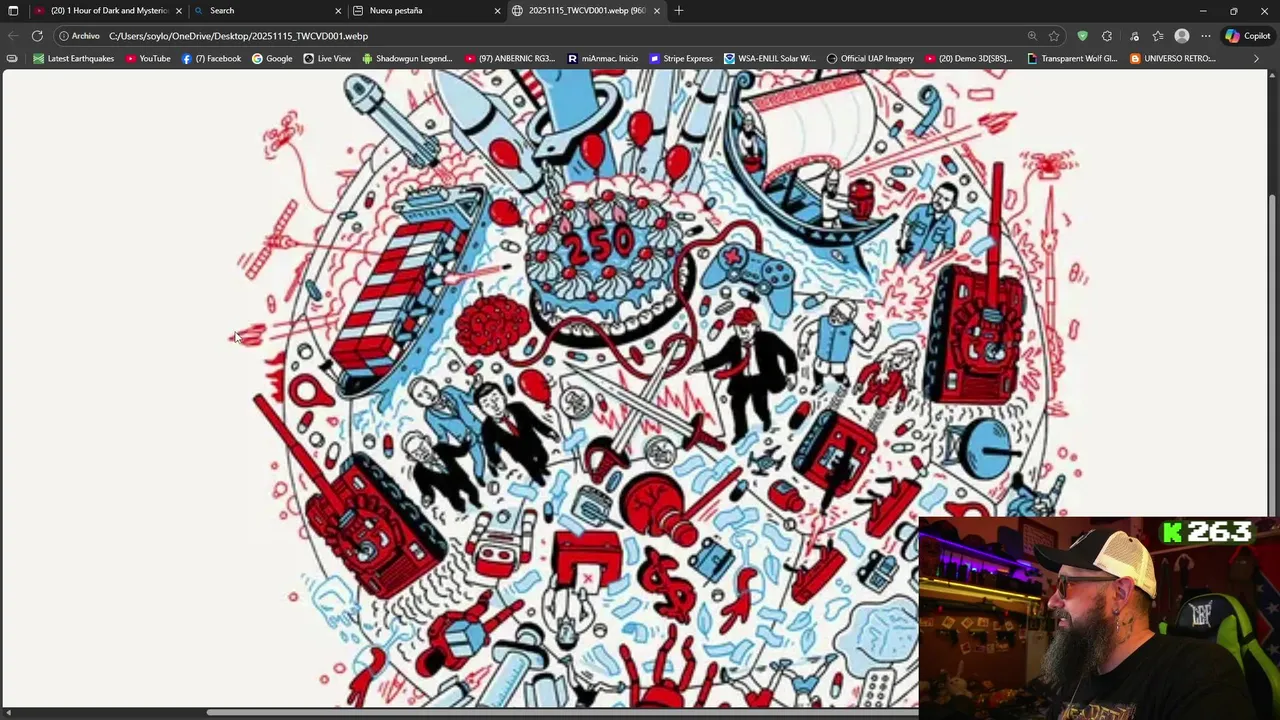Close the Nueva pestaña tab
Image resolution: width=1280 pixels, height=720 pixels.
(497, 11)
